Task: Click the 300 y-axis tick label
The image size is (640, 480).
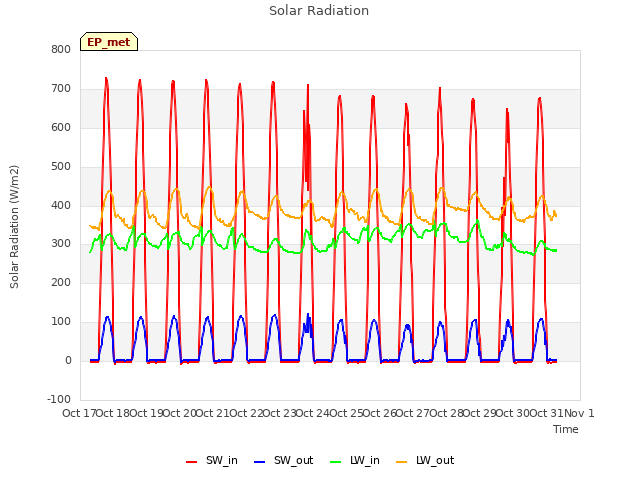Action: click(61, 244)
